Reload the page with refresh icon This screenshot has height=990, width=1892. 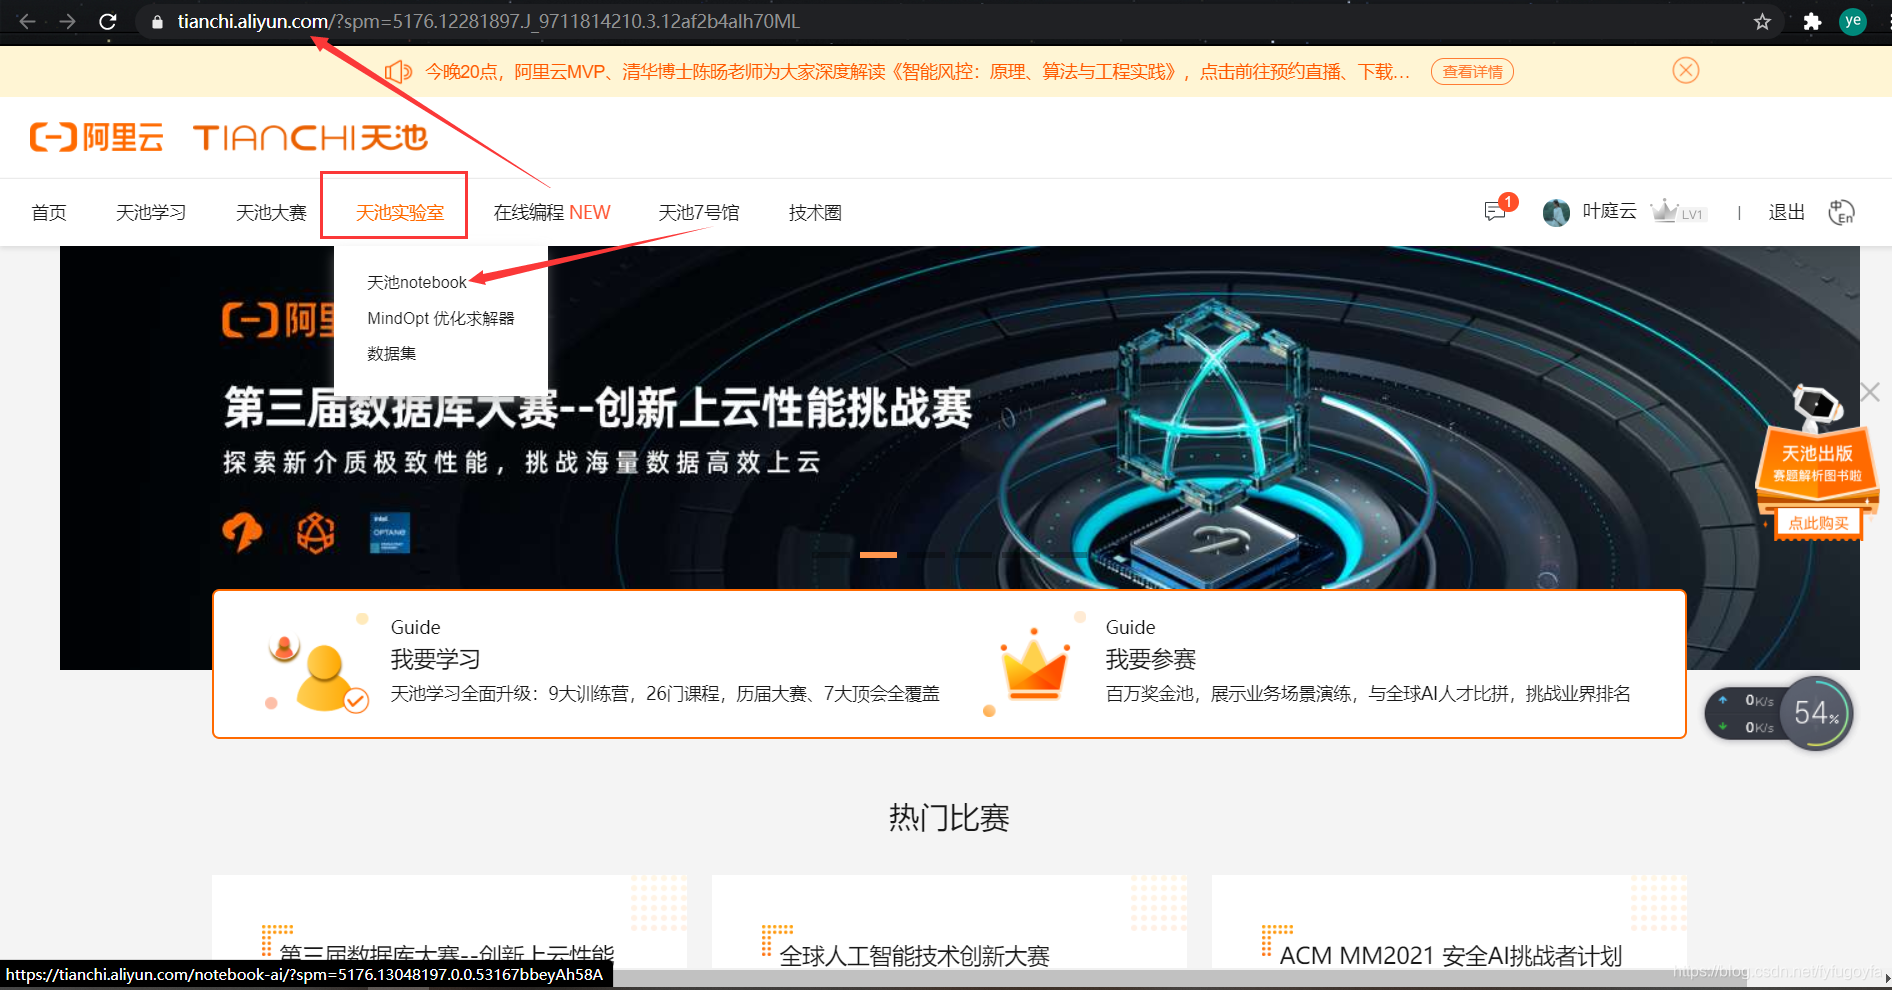tap(108, 21)
